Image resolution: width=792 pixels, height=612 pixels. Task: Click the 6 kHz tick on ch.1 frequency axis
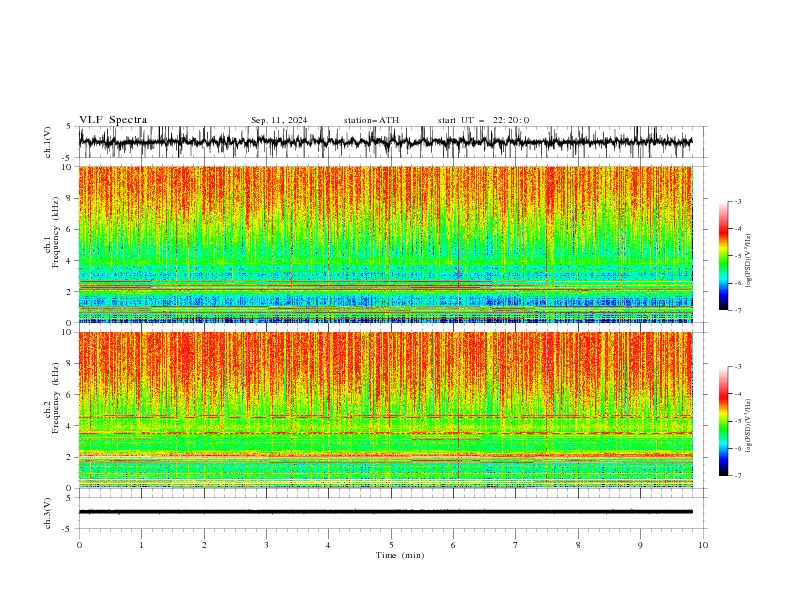click(x=71, y=229)
